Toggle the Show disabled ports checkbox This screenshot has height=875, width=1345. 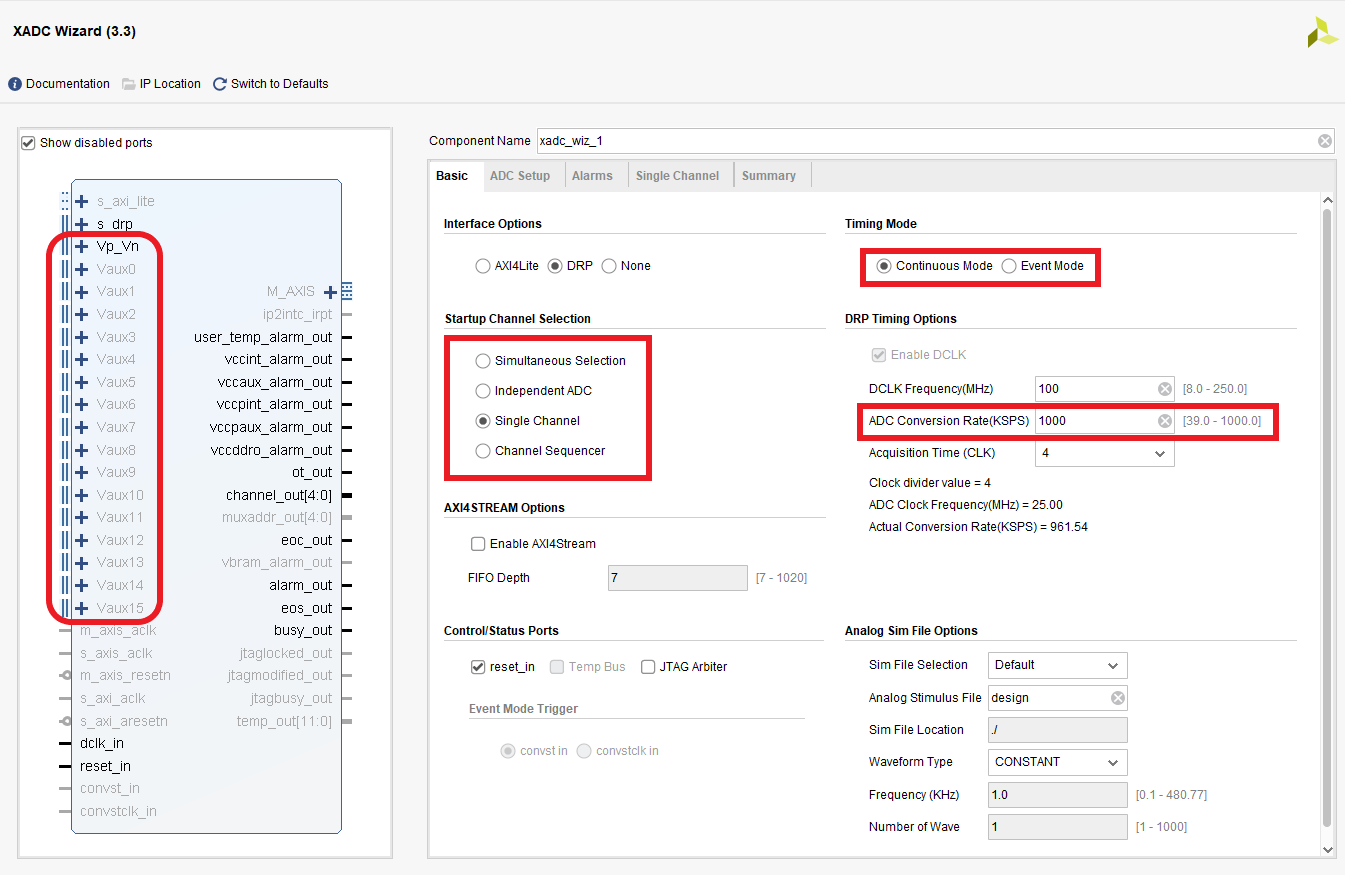pos(28,142)
